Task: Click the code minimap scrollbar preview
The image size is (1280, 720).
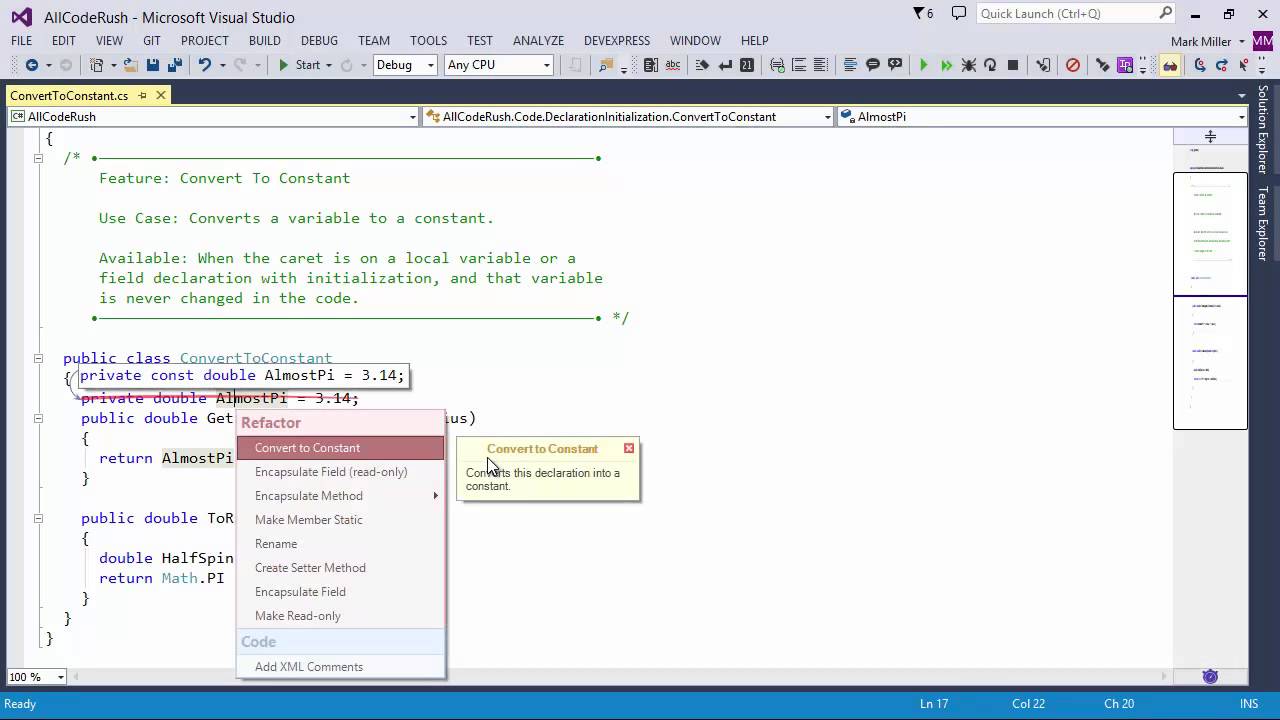Action: tap(1210, 300)
